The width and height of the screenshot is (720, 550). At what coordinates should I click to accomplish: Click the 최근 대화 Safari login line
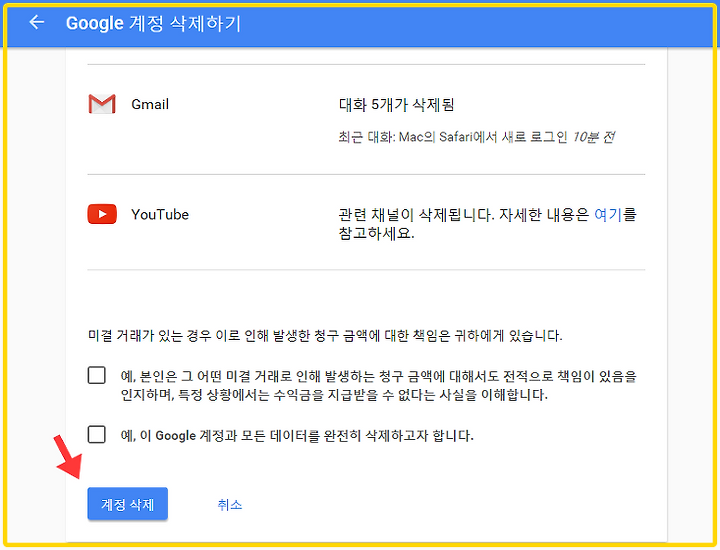pos(477,137)
